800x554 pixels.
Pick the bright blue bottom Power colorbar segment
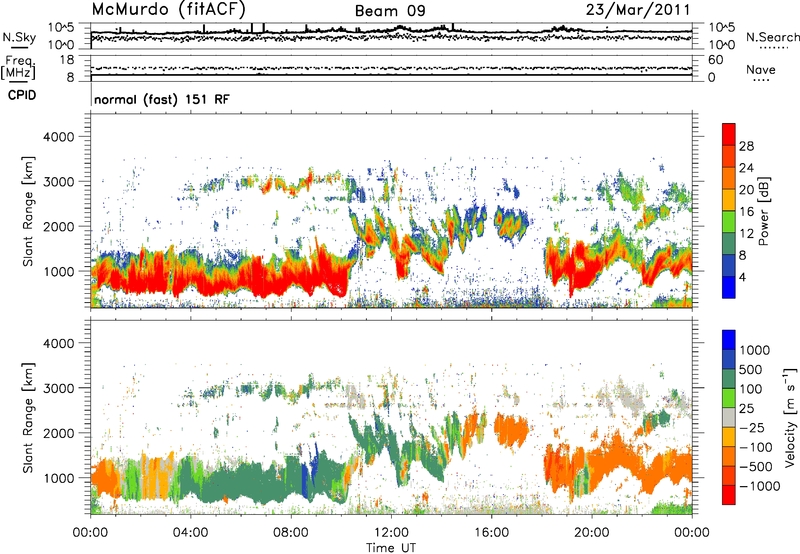tap(729, 287)
